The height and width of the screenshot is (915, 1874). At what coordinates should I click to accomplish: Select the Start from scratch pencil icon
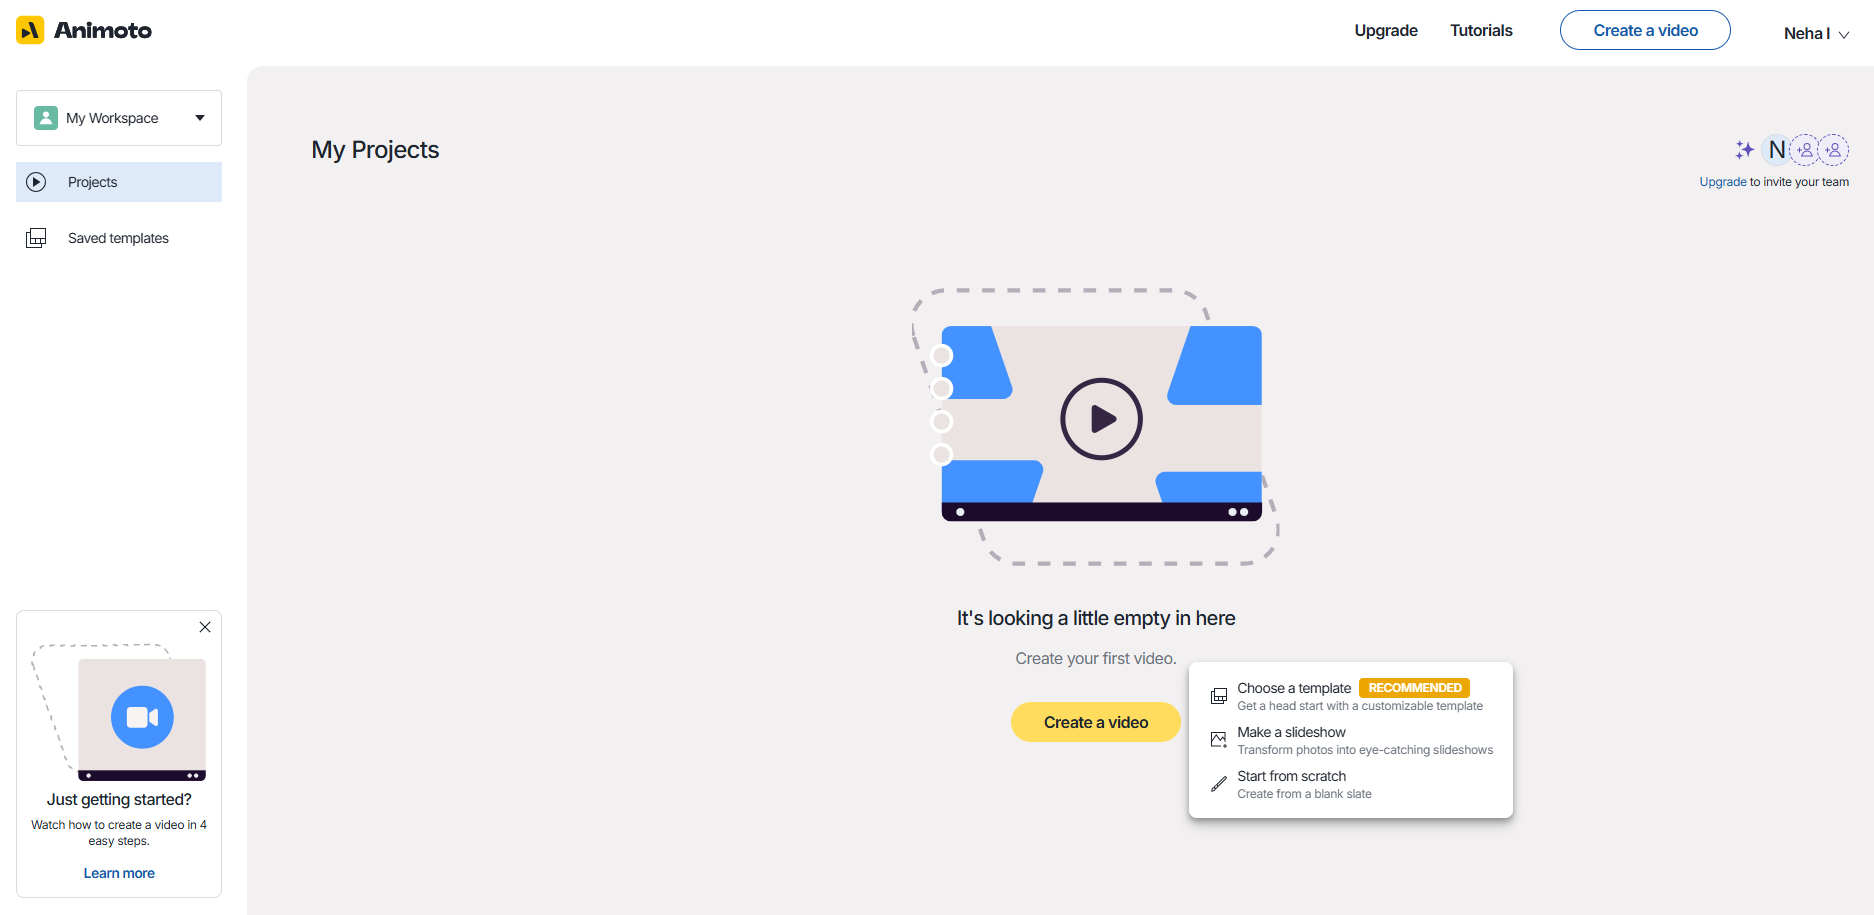tap(1219, 783)
